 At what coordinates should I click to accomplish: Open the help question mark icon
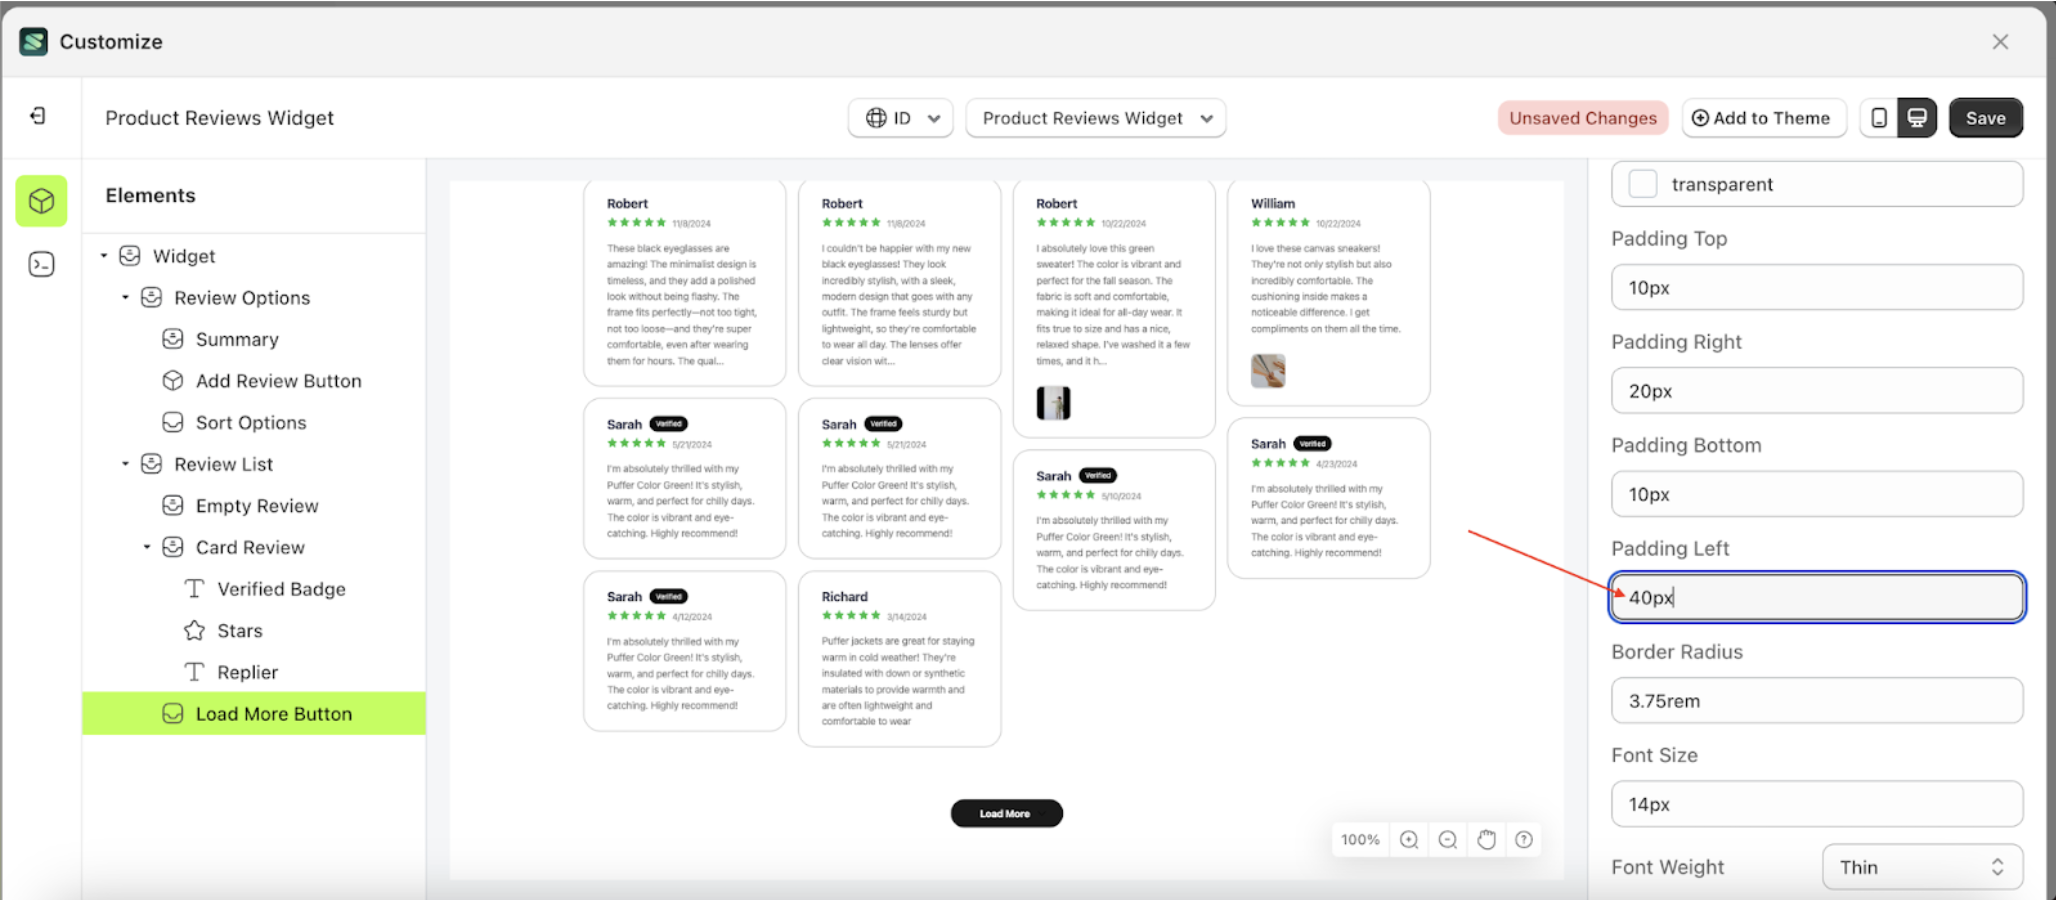click(x=1524, y=840)
